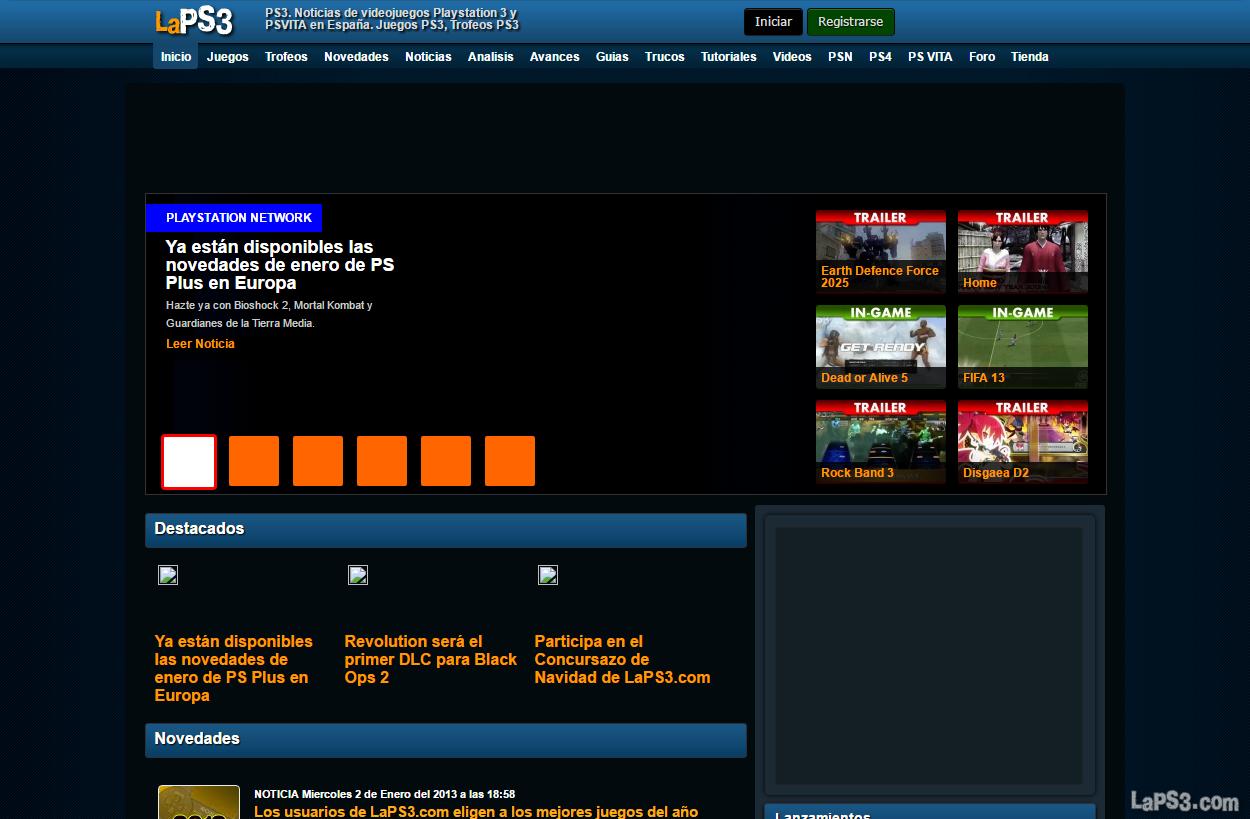The width and height of the screenshot is (1250, 819).
Task: Click the LaPS3 logo in header
Action: point(194,21)
